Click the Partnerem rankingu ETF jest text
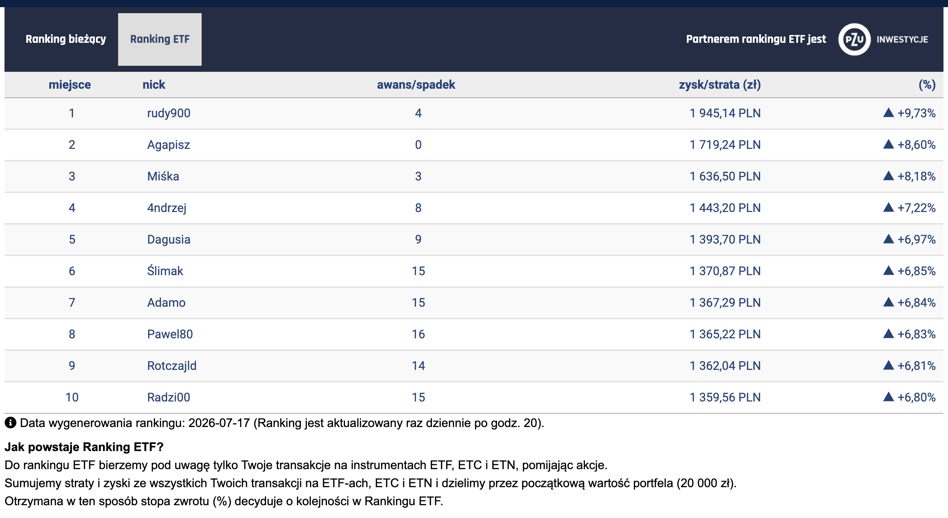Screen dimensions: 948x518 [756, 39]
